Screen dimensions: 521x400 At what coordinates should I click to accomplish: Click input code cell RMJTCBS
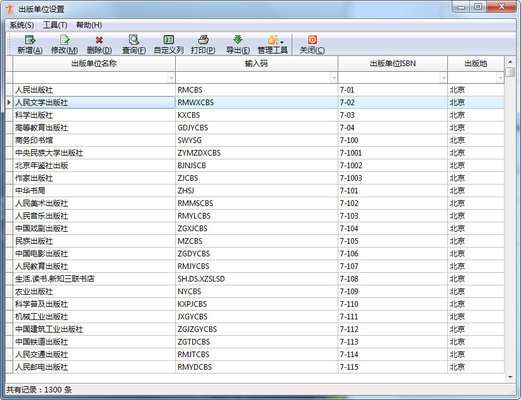coord(256,355)
